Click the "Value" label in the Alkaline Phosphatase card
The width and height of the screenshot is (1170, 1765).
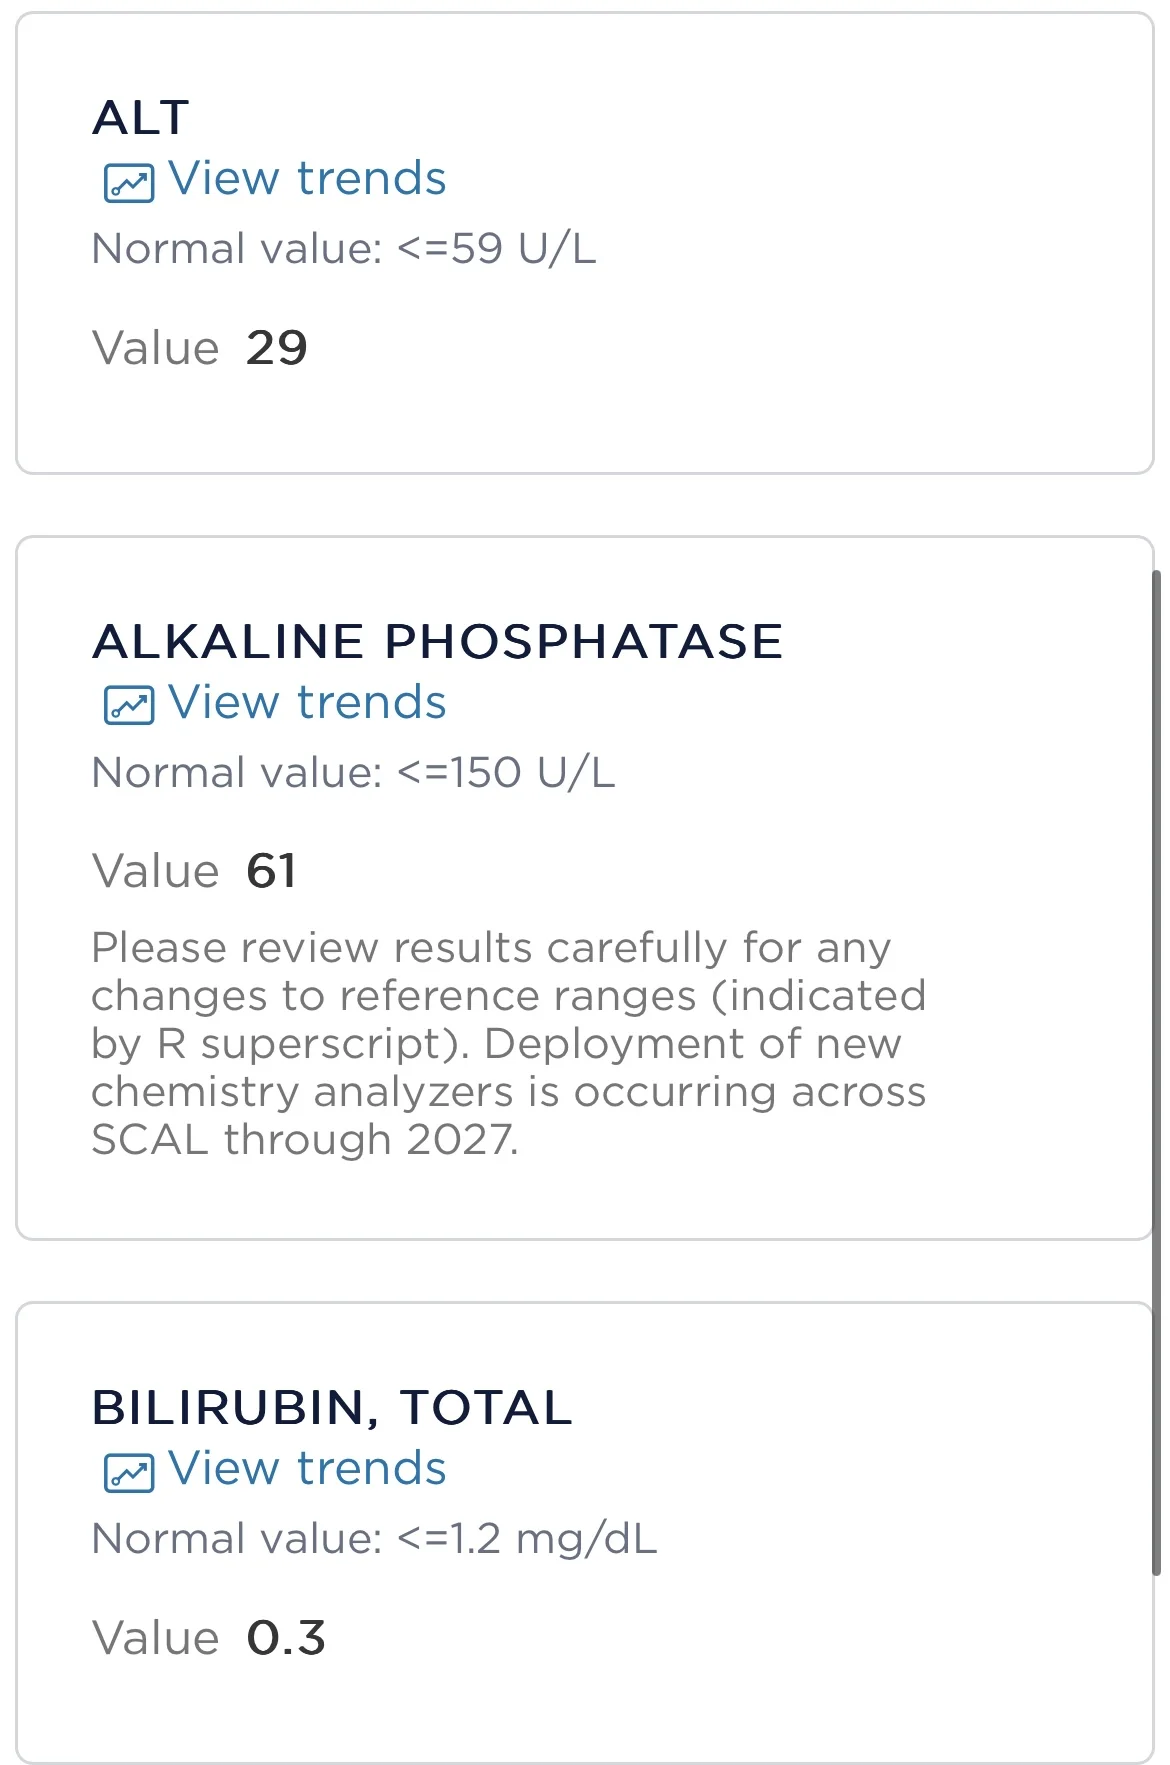point(155,871)
